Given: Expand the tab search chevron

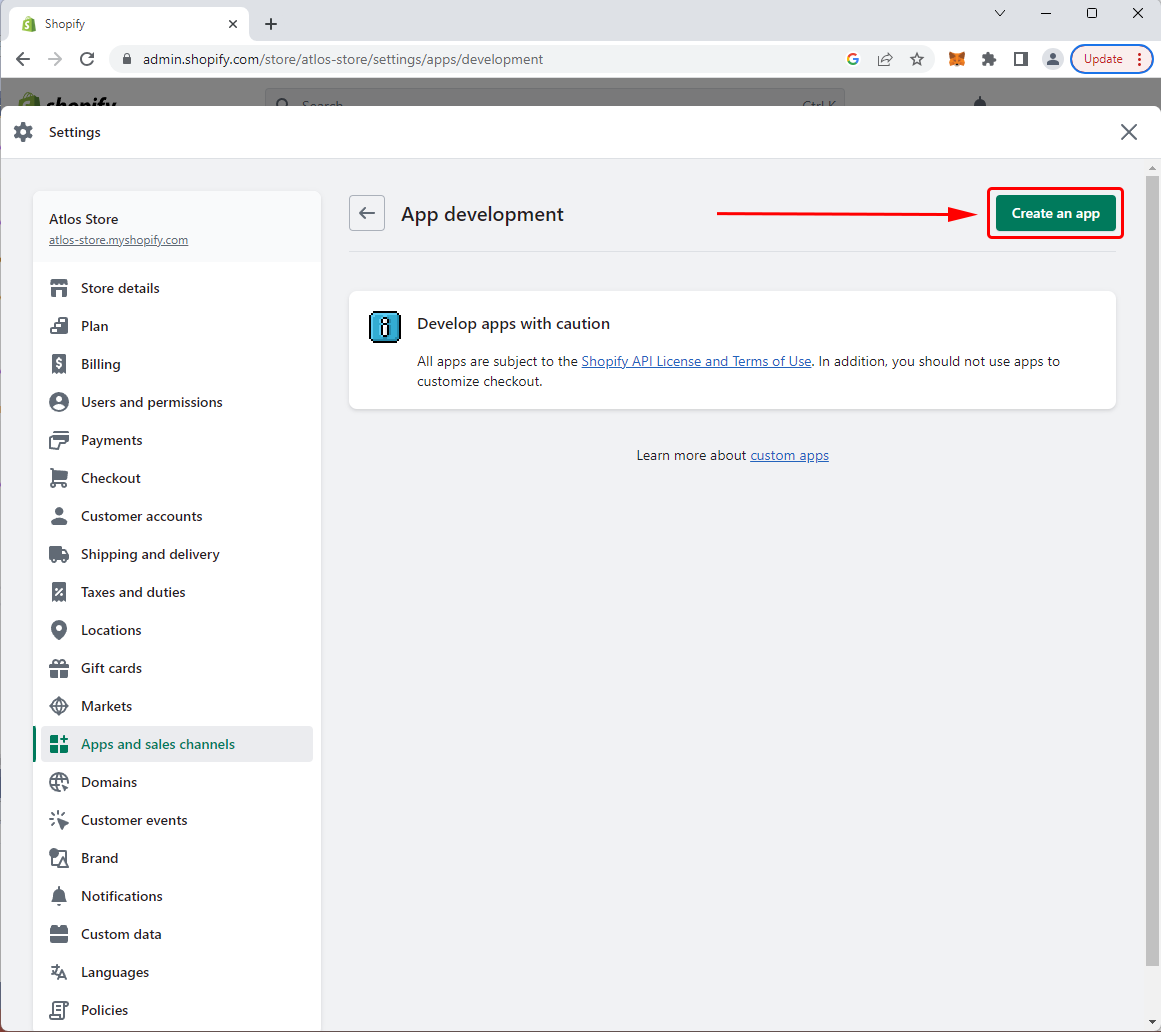Looking at the screenshot, I should (1000, 13).
